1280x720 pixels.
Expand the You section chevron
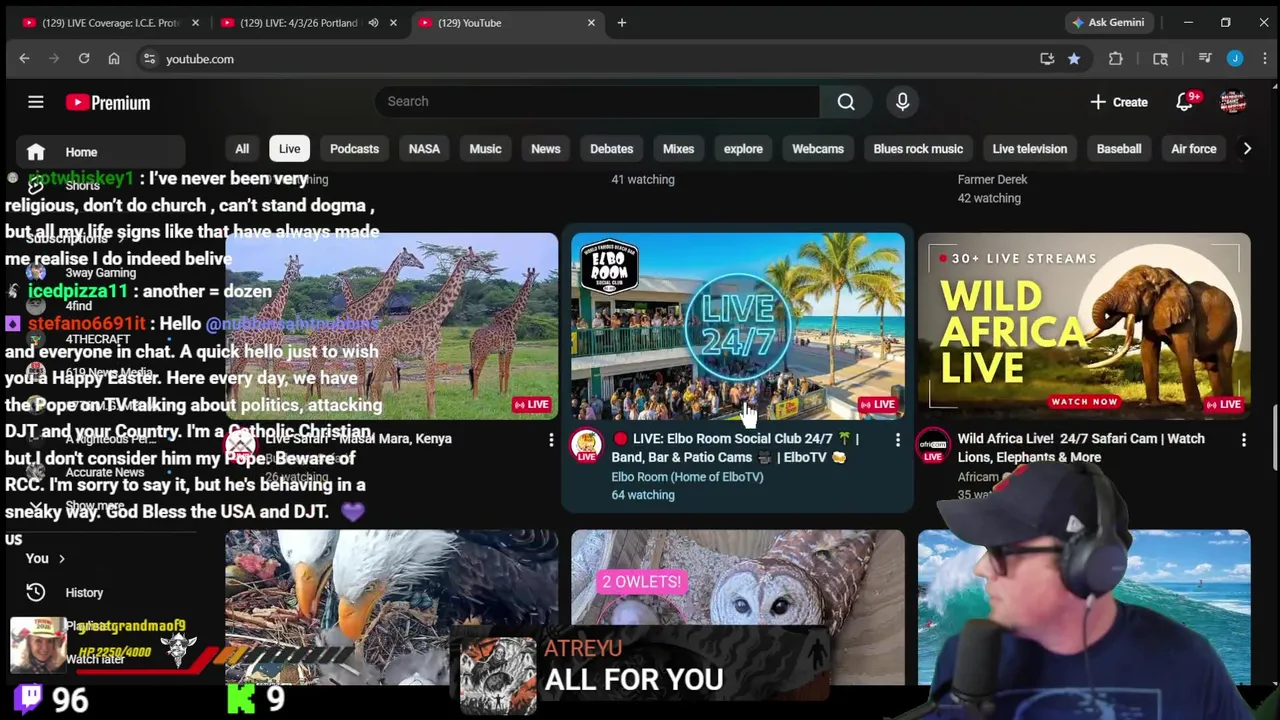[61, 559]
